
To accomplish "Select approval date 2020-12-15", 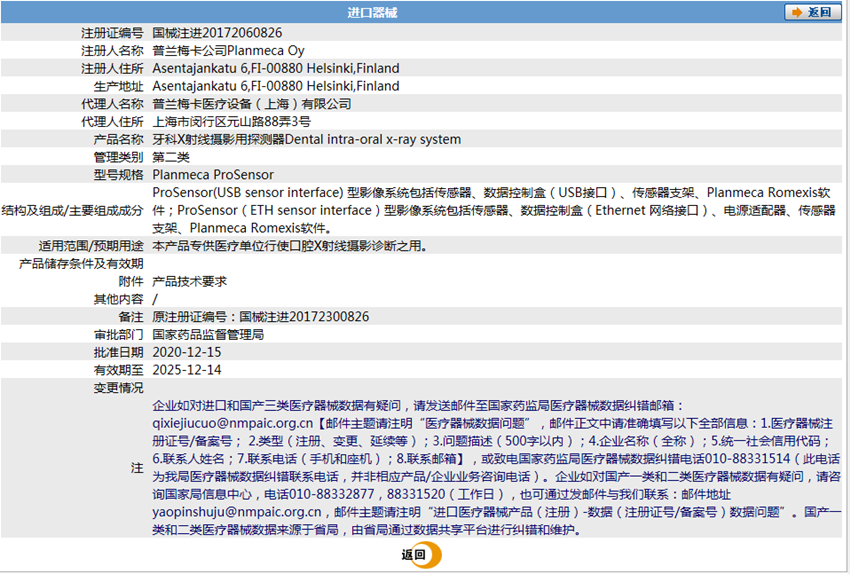I will tap(187, 352).
